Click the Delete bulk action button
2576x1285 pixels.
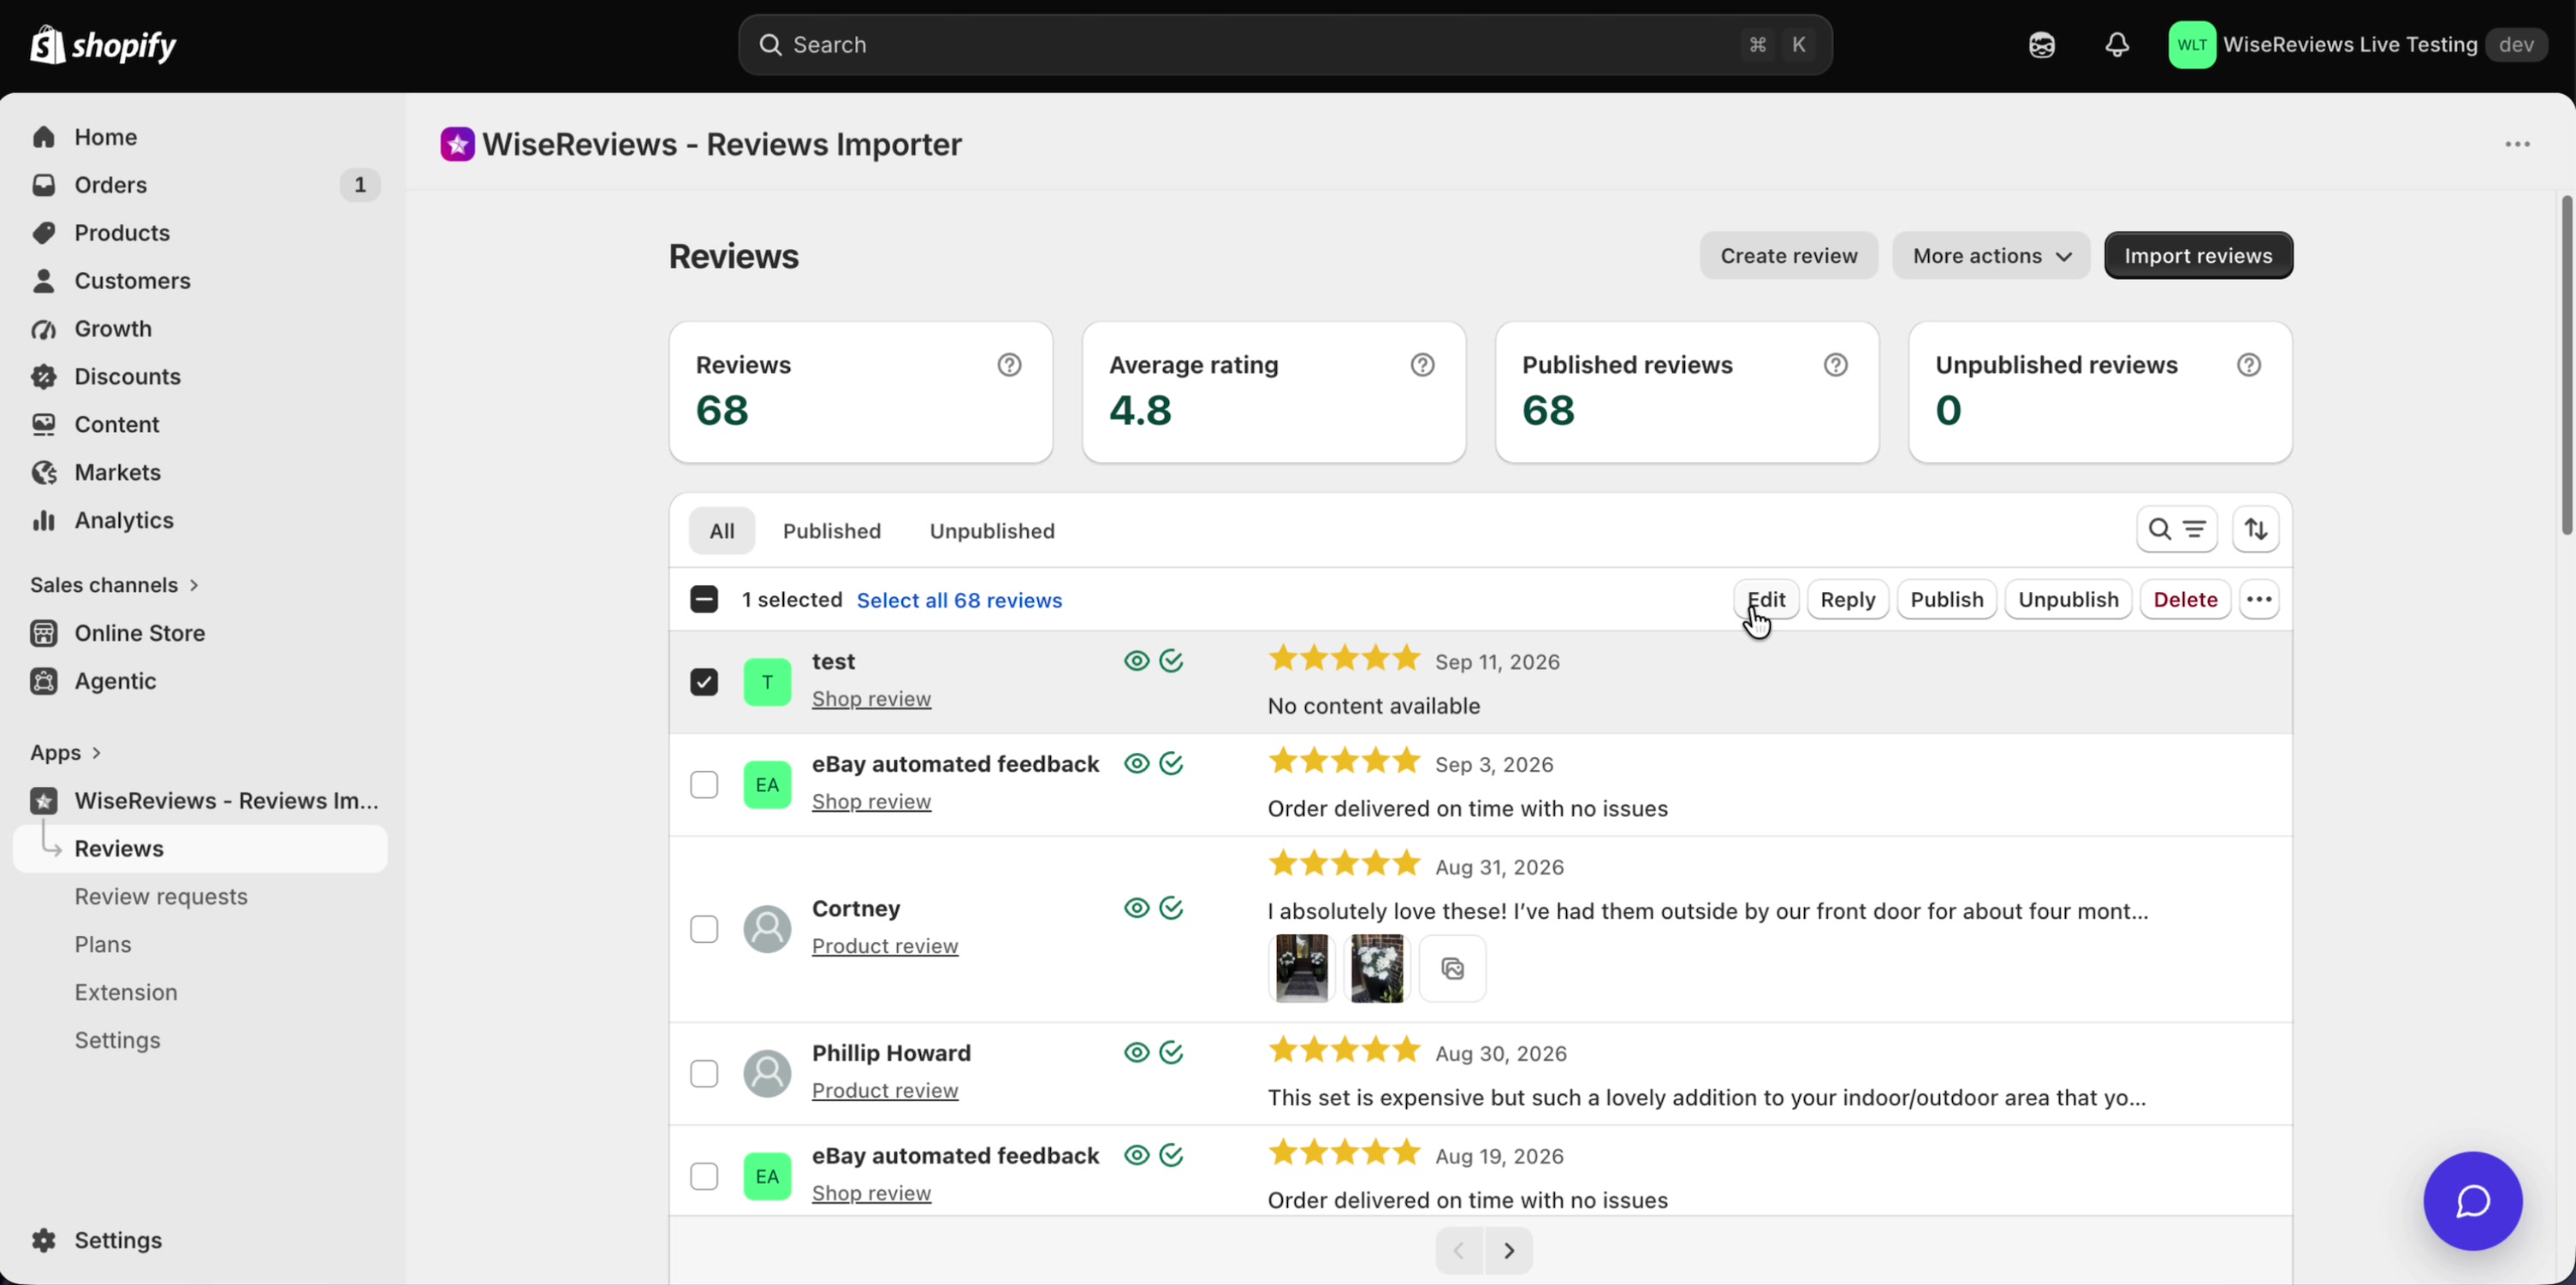point(2185,599)
